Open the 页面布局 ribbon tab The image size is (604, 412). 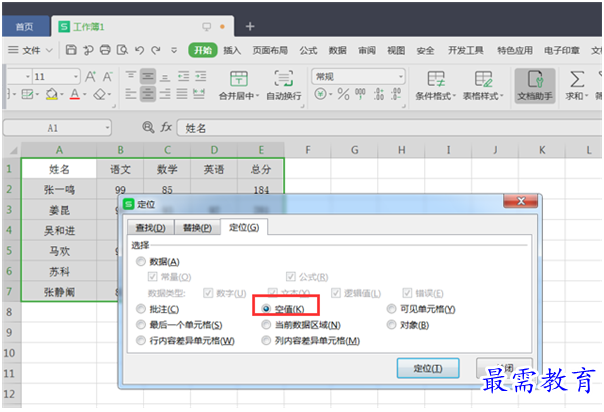pos(270,50)
